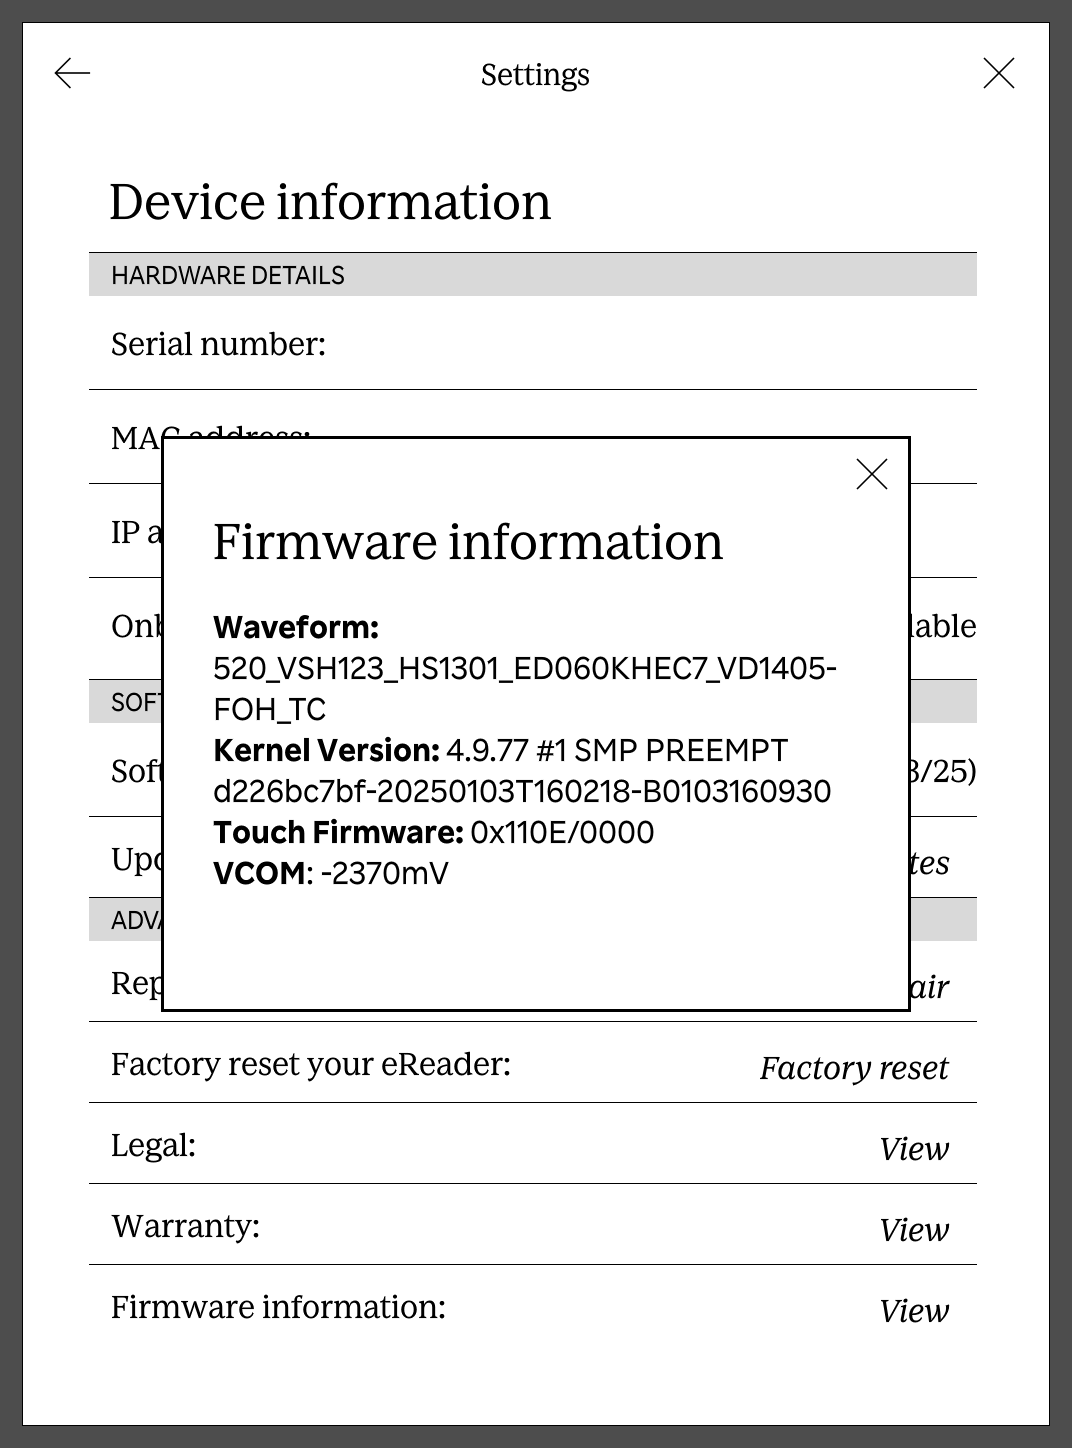Close the Firmware information dialog
This screenshot has height=1448, width=1072.
coord(871,474)
